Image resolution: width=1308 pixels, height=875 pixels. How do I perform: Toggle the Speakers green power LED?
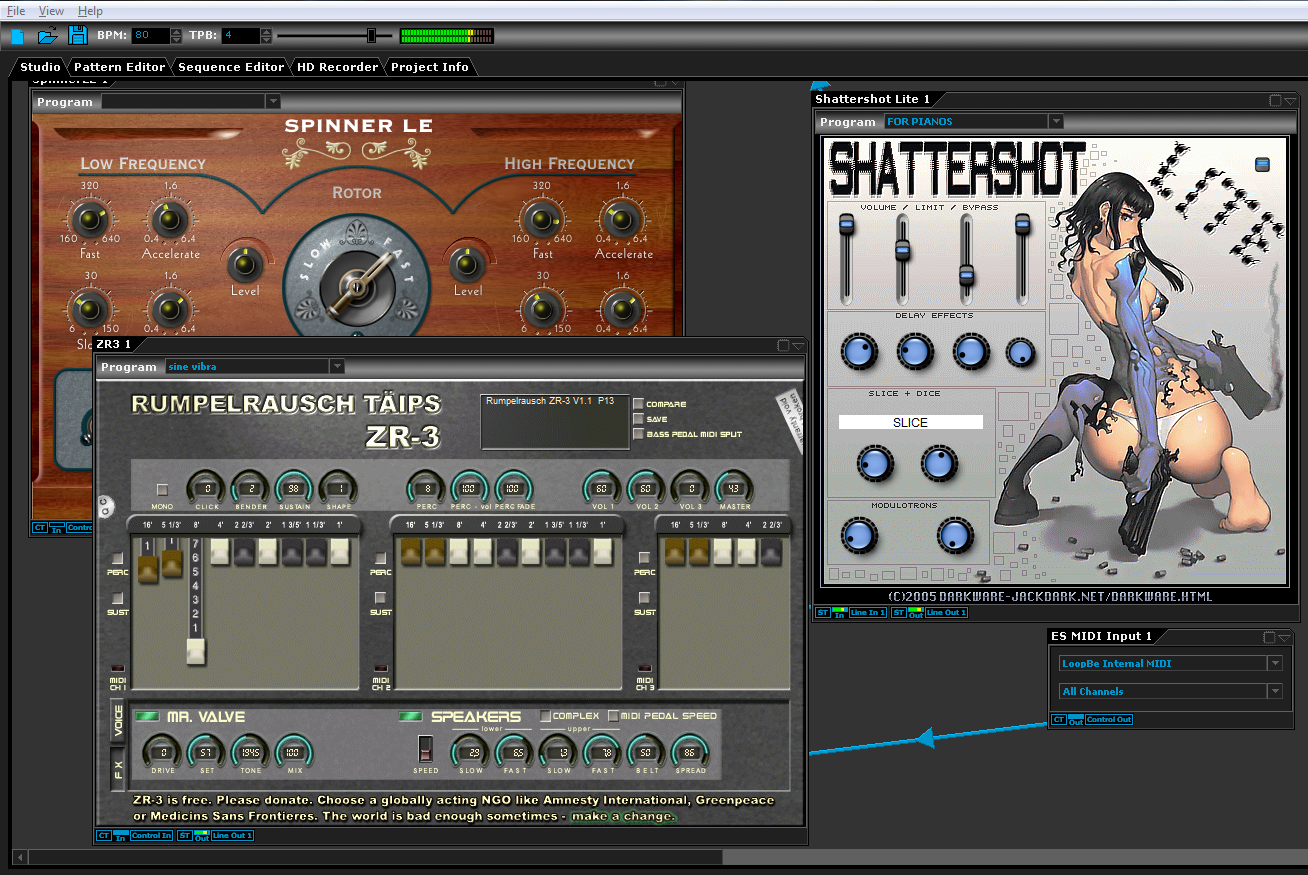coord(410,716)
